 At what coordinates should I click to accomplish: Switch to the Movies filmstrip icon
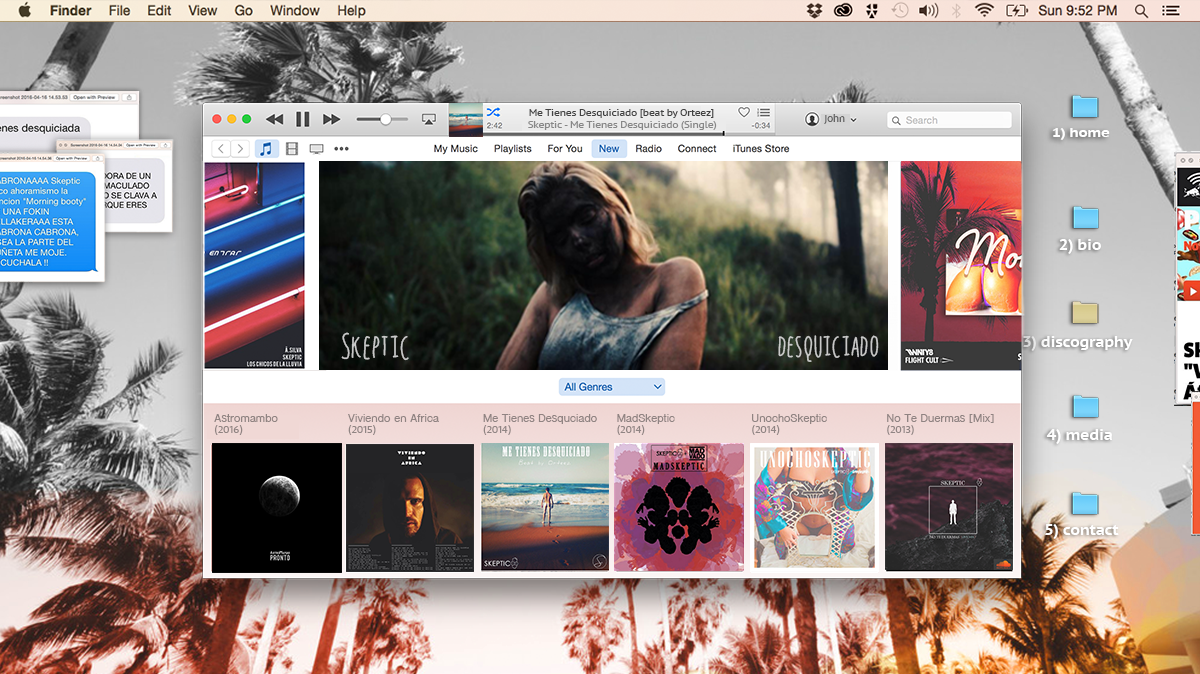point(292,149)
